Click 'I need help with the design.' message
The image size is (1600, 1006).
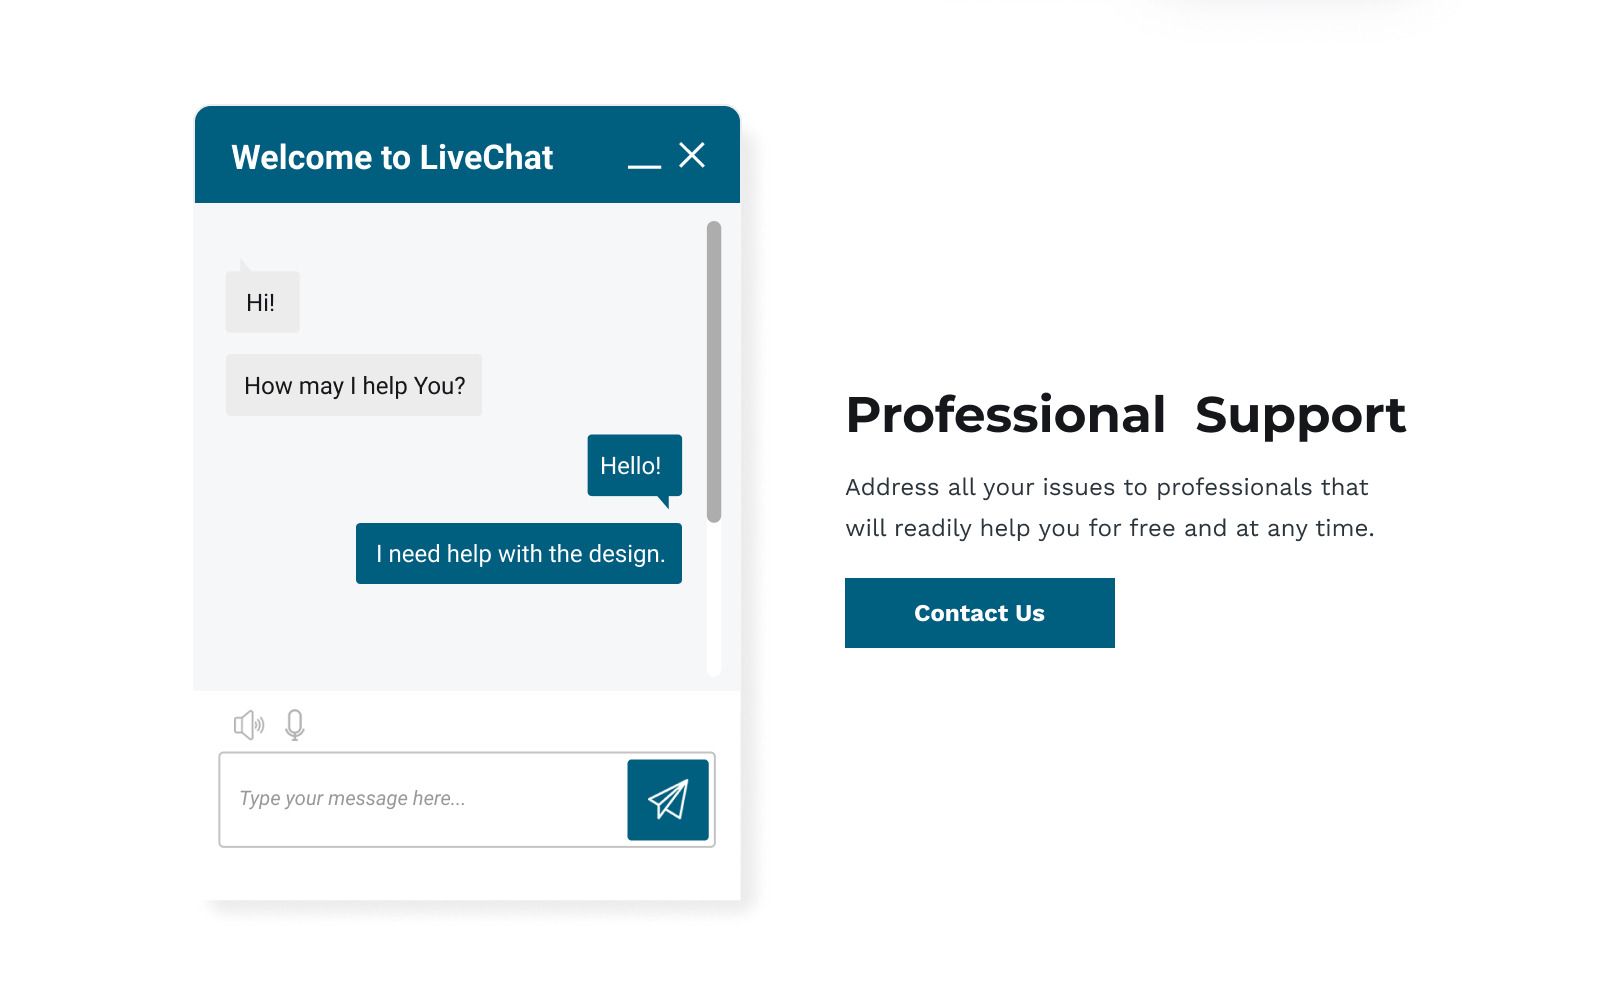pyautogui.click(x=519, y=554)
